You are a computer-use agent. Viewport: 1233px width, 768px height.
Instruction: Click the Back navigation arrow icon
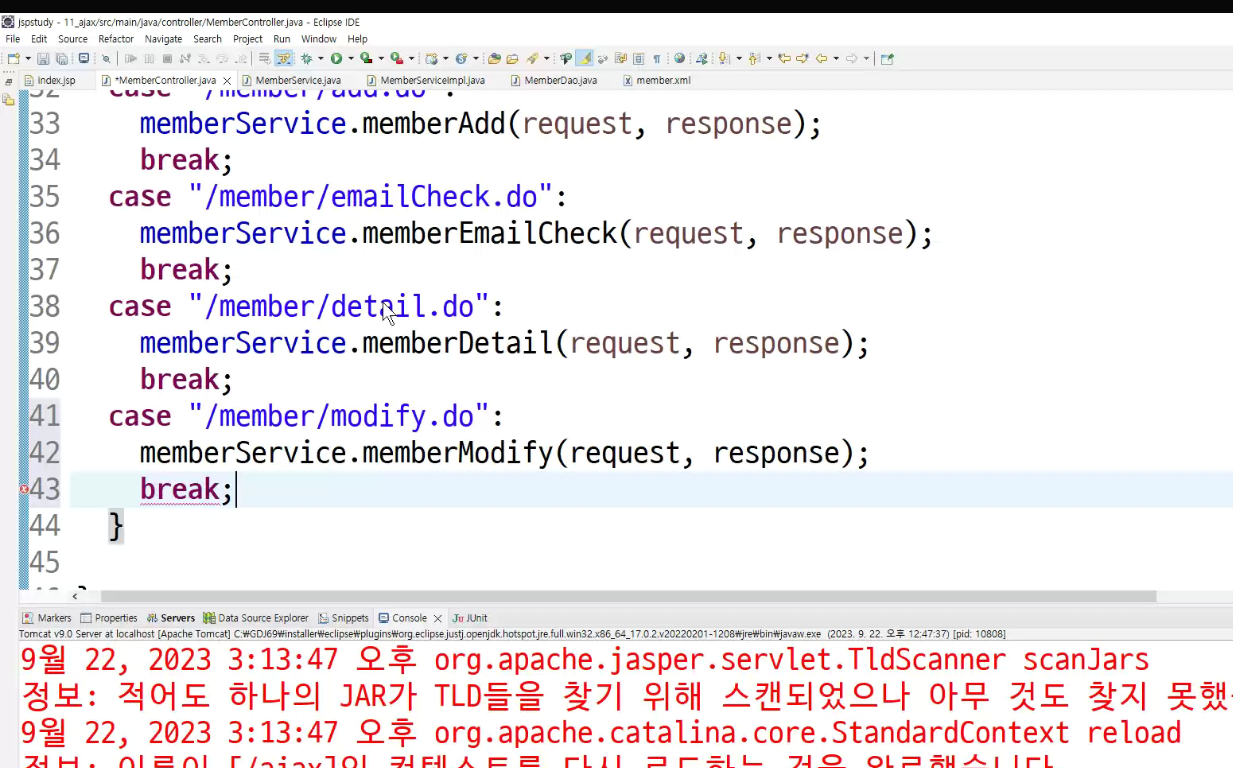coord(821,59)
